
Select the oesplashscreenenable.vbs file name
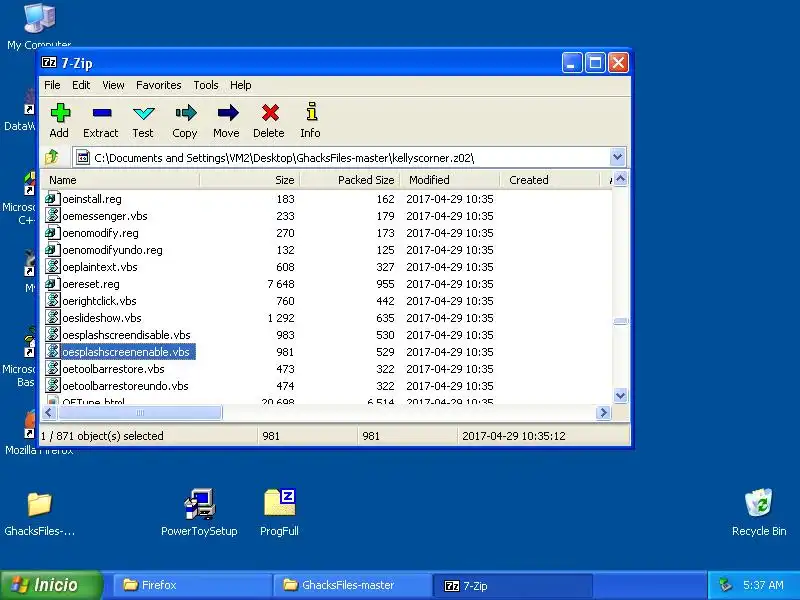(126, 352)
